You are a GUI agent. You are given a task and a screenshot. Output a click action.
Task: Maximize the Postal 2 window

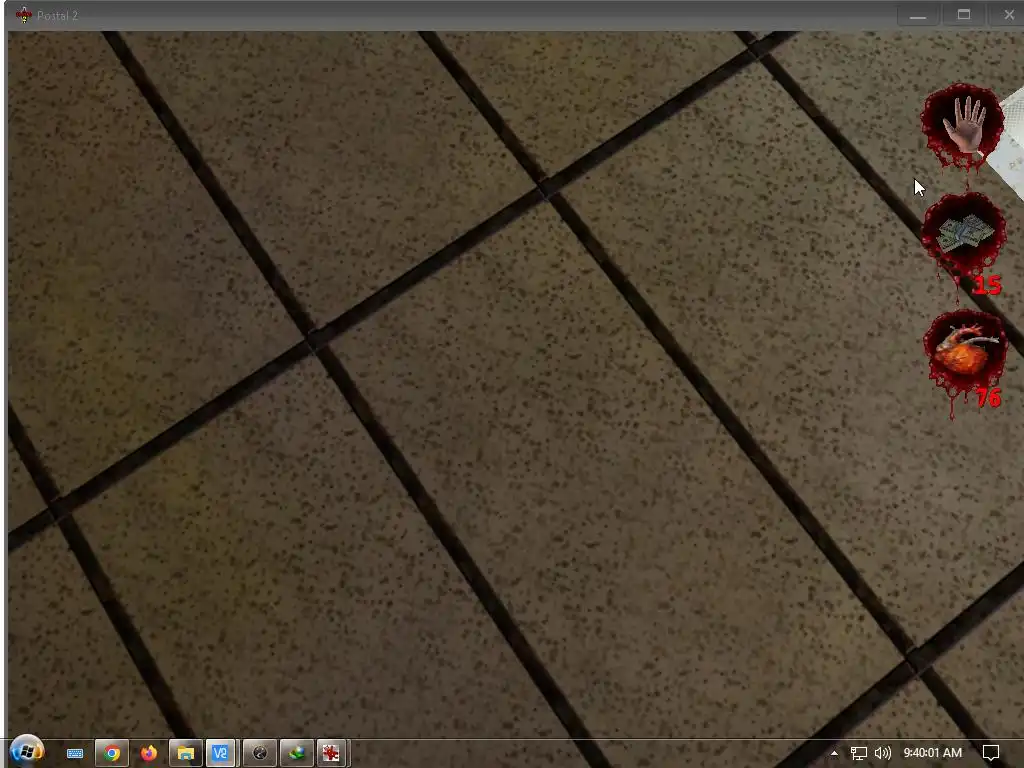964,15
